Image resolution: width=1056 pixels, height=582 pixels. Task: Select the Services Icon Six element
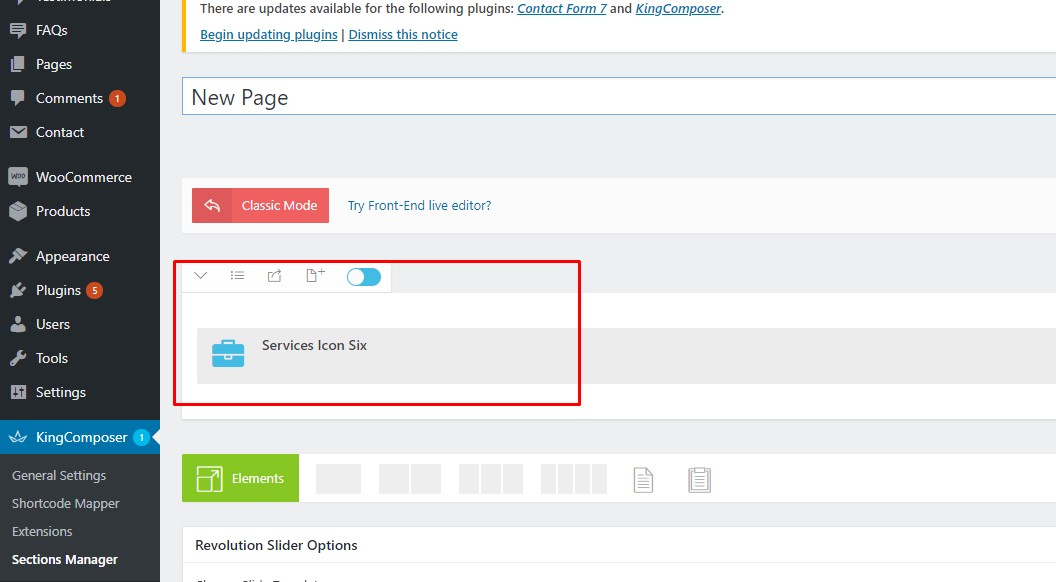coord(314,346)
